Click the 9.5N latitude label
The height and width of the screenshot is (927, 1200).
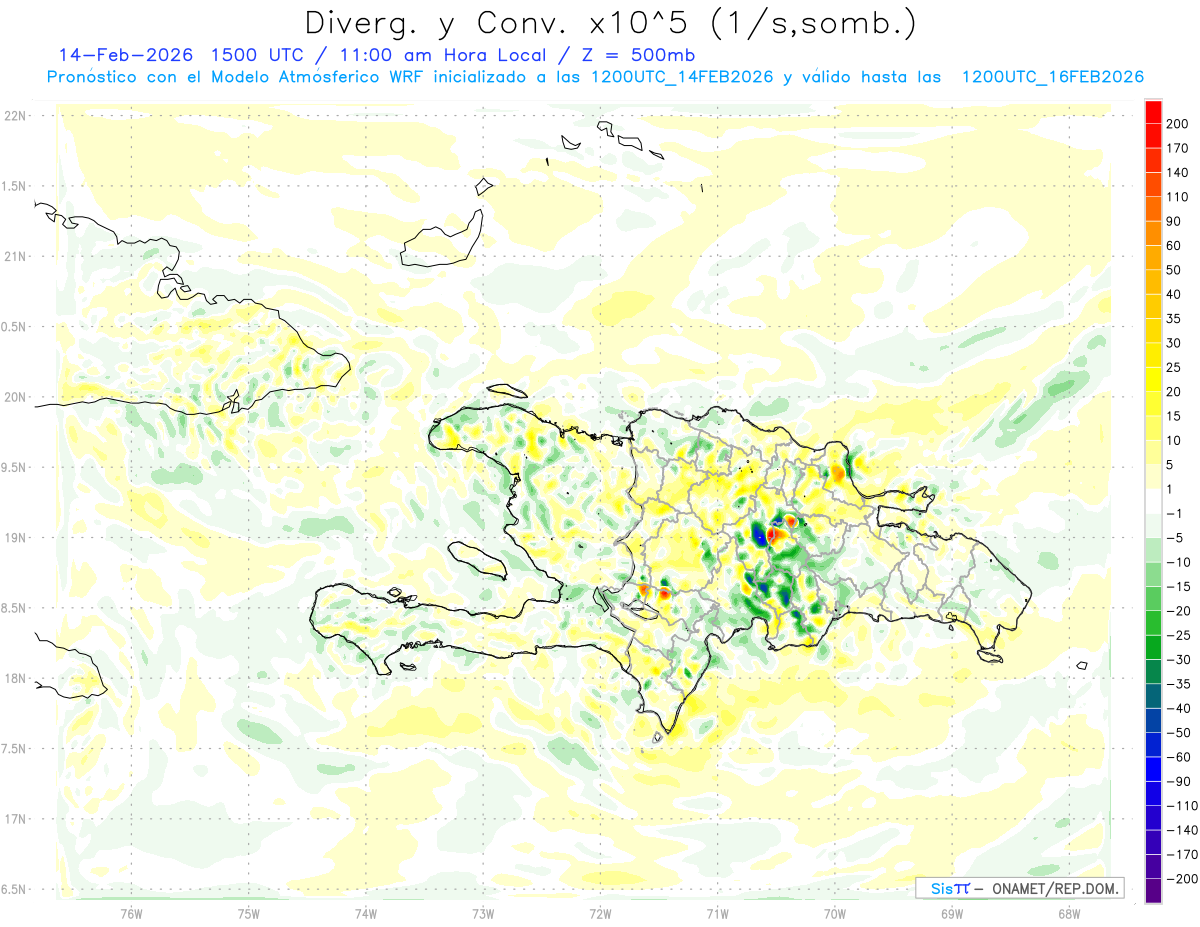pyautogui.click(x=14, y=467)
